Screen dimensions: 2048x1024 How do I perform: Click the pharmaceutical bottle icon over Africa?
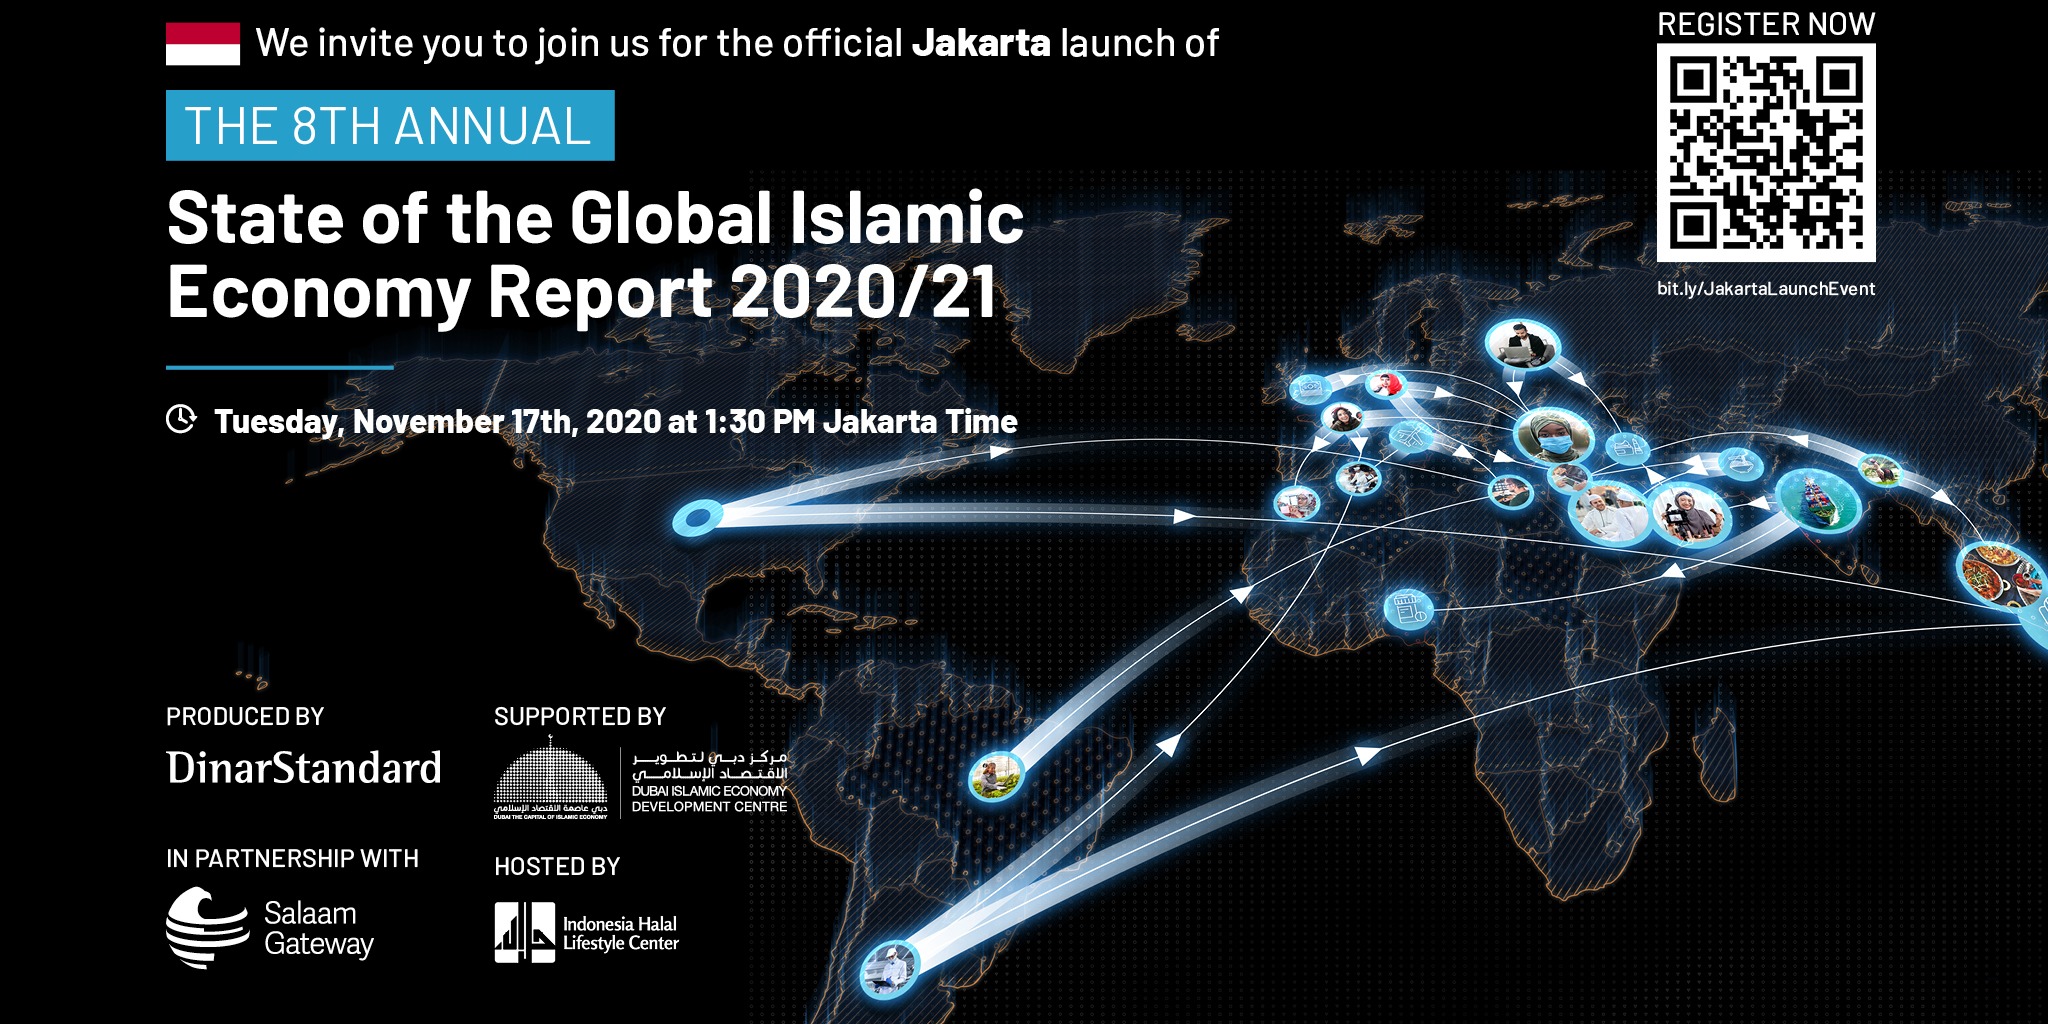click(x=1408, y=609)
